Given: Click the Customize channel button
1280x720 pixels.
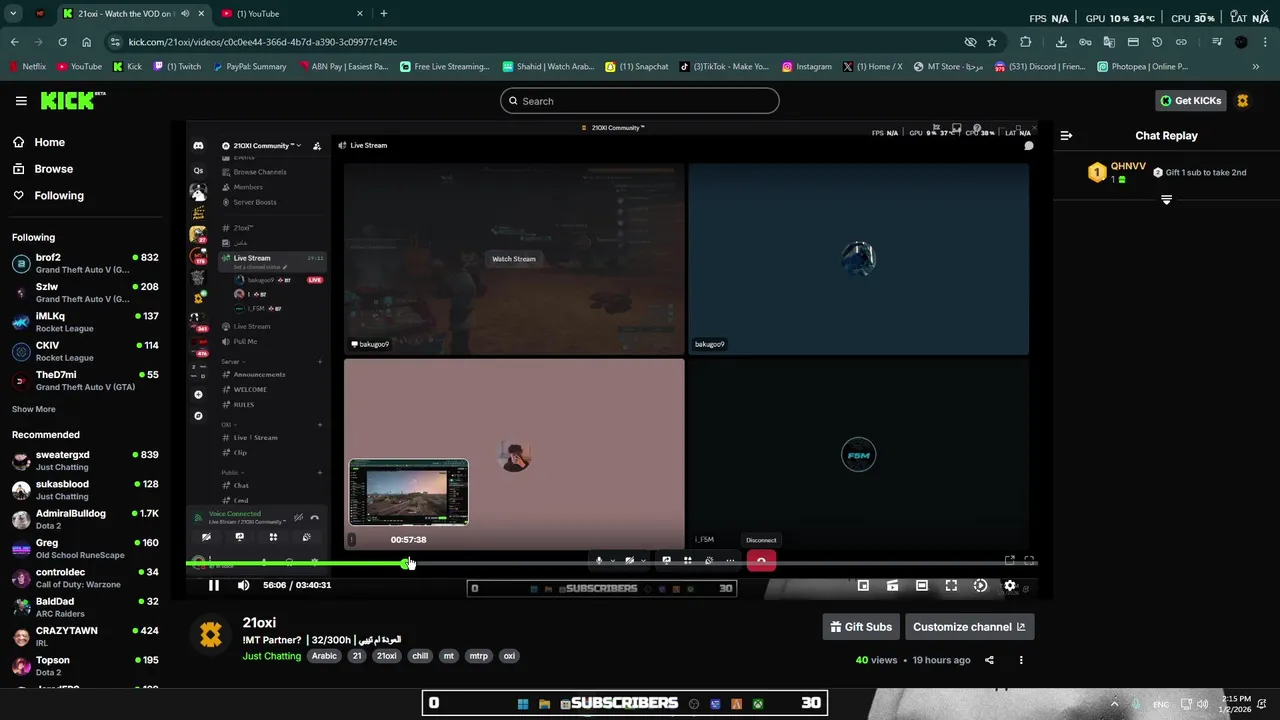Looking at the screenshot, I should 969,627.
